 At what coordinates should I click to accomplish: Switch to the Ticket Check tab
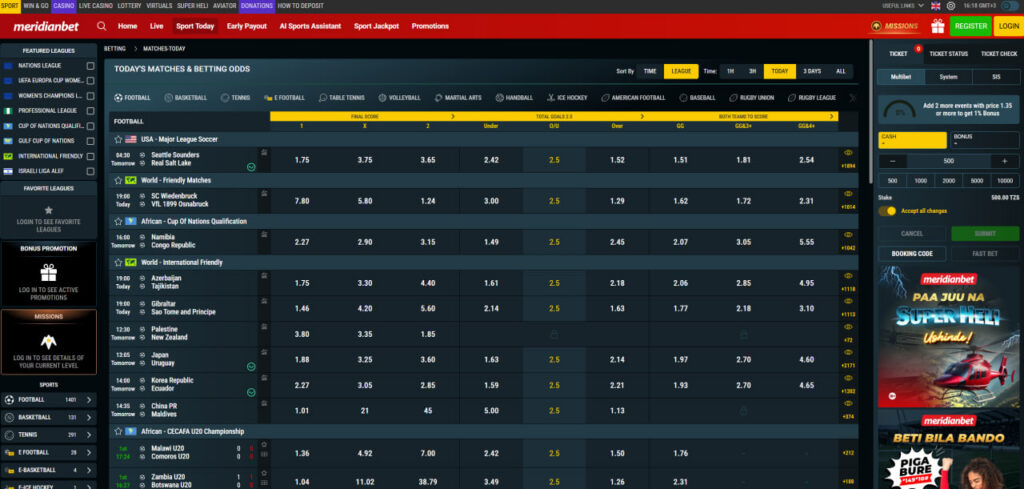tap(999, 54)
